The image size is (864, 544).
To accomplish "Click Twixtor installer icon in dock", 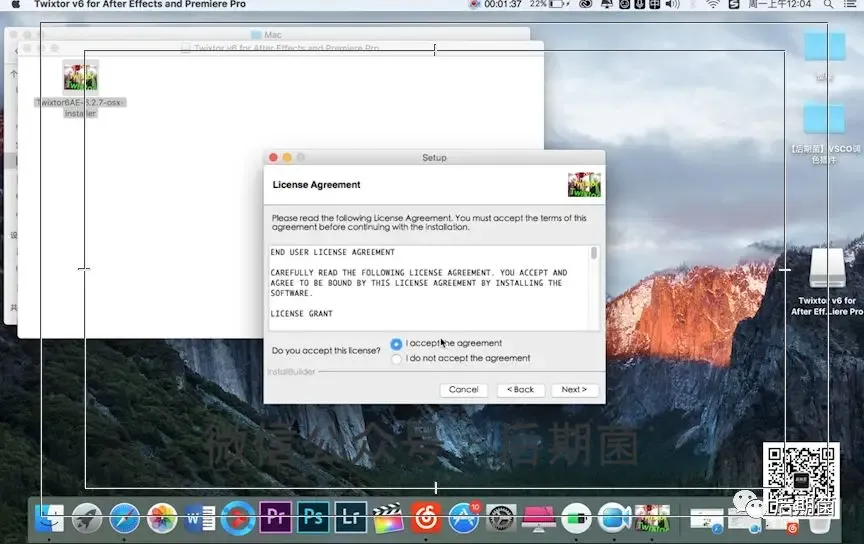I will pos(652,518).
